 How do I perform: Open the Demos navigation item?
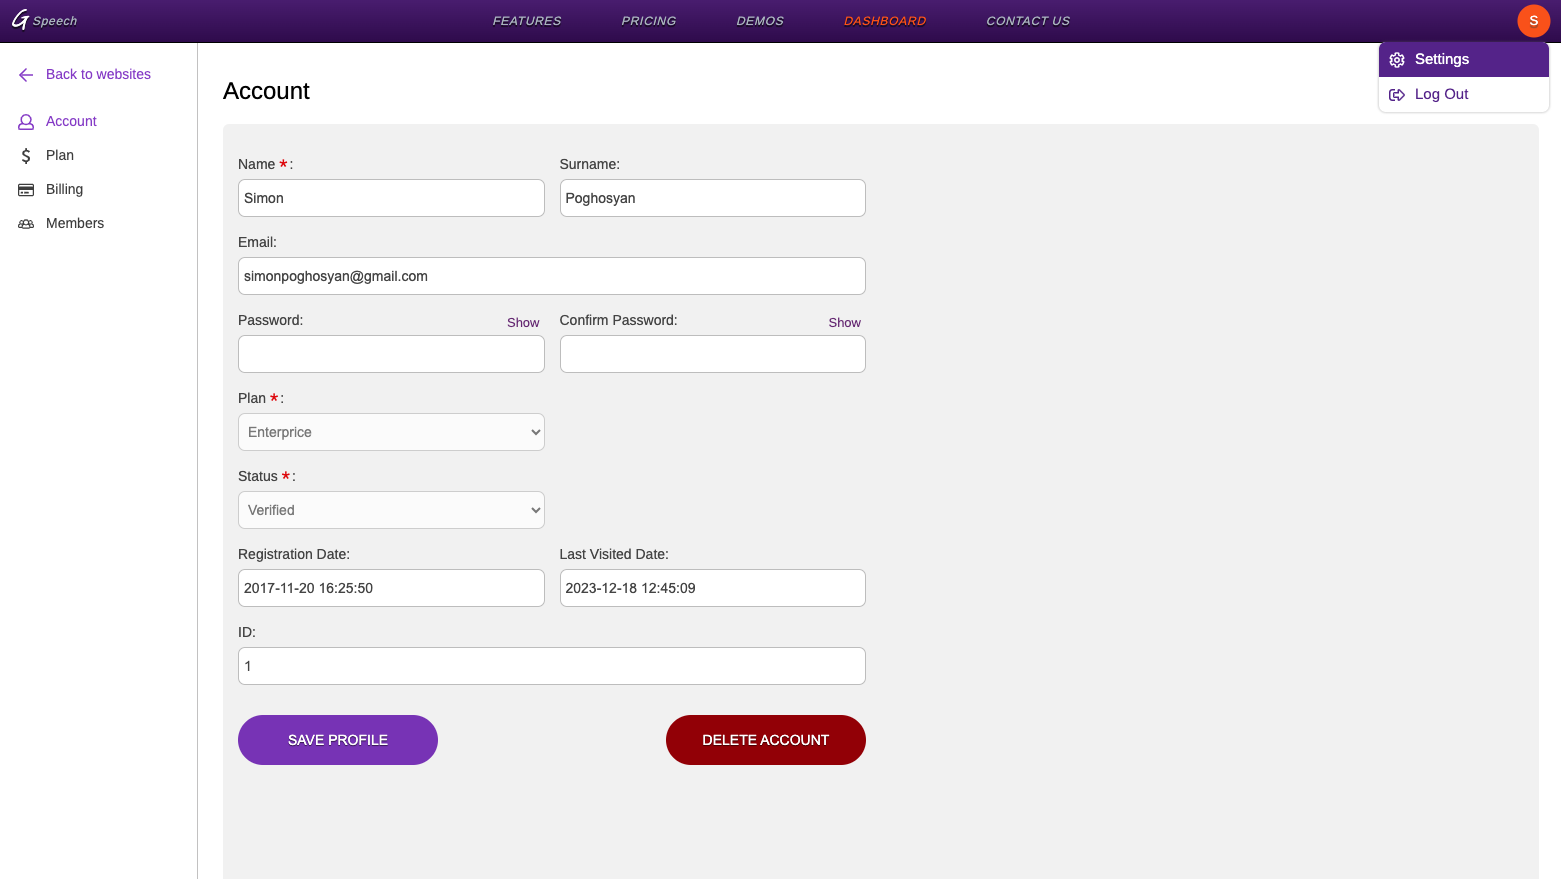(760, 21)
